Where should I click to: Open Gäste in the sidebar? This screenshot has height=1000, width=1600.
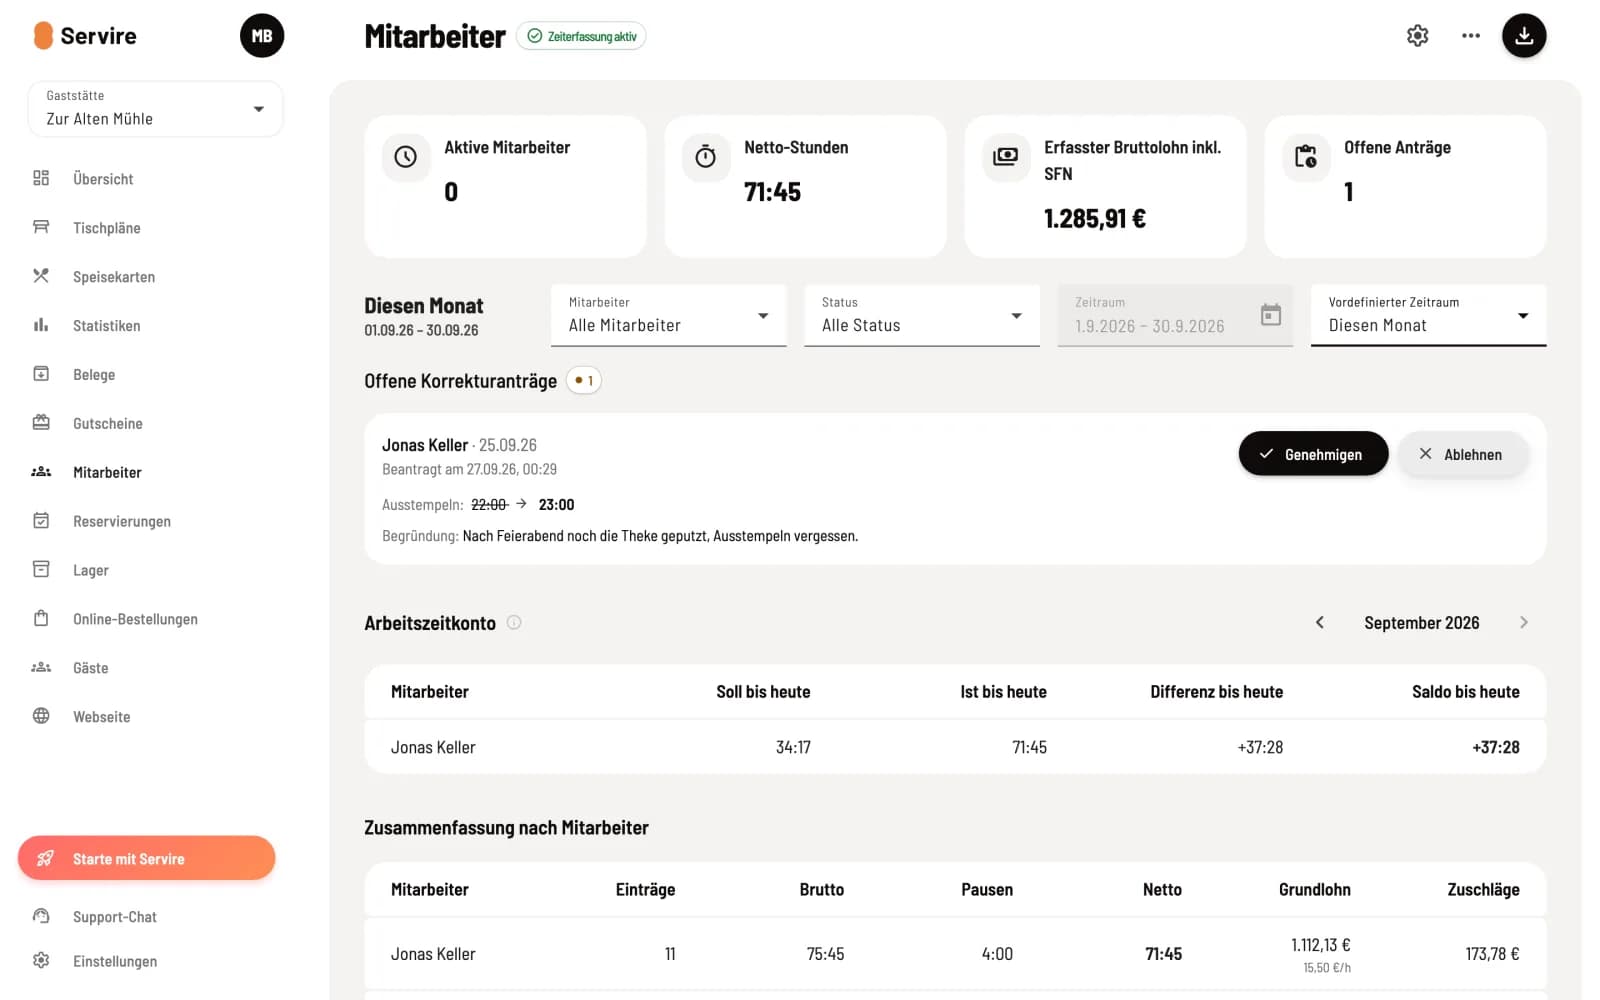[x=90, y=669]
